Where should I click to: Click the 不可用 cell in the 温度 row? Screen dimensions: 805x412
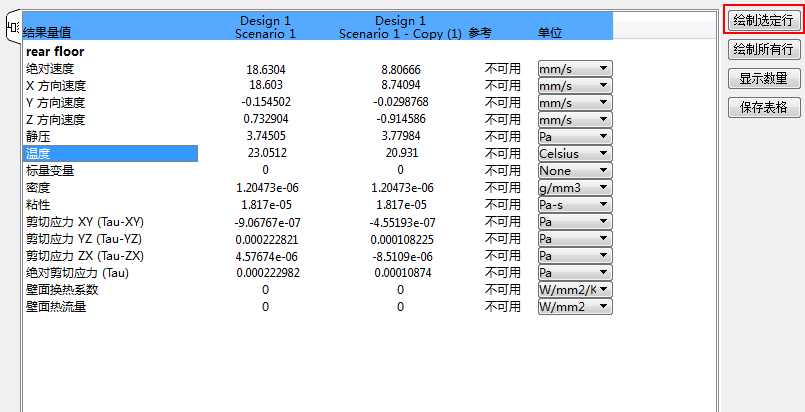point(503,153)
